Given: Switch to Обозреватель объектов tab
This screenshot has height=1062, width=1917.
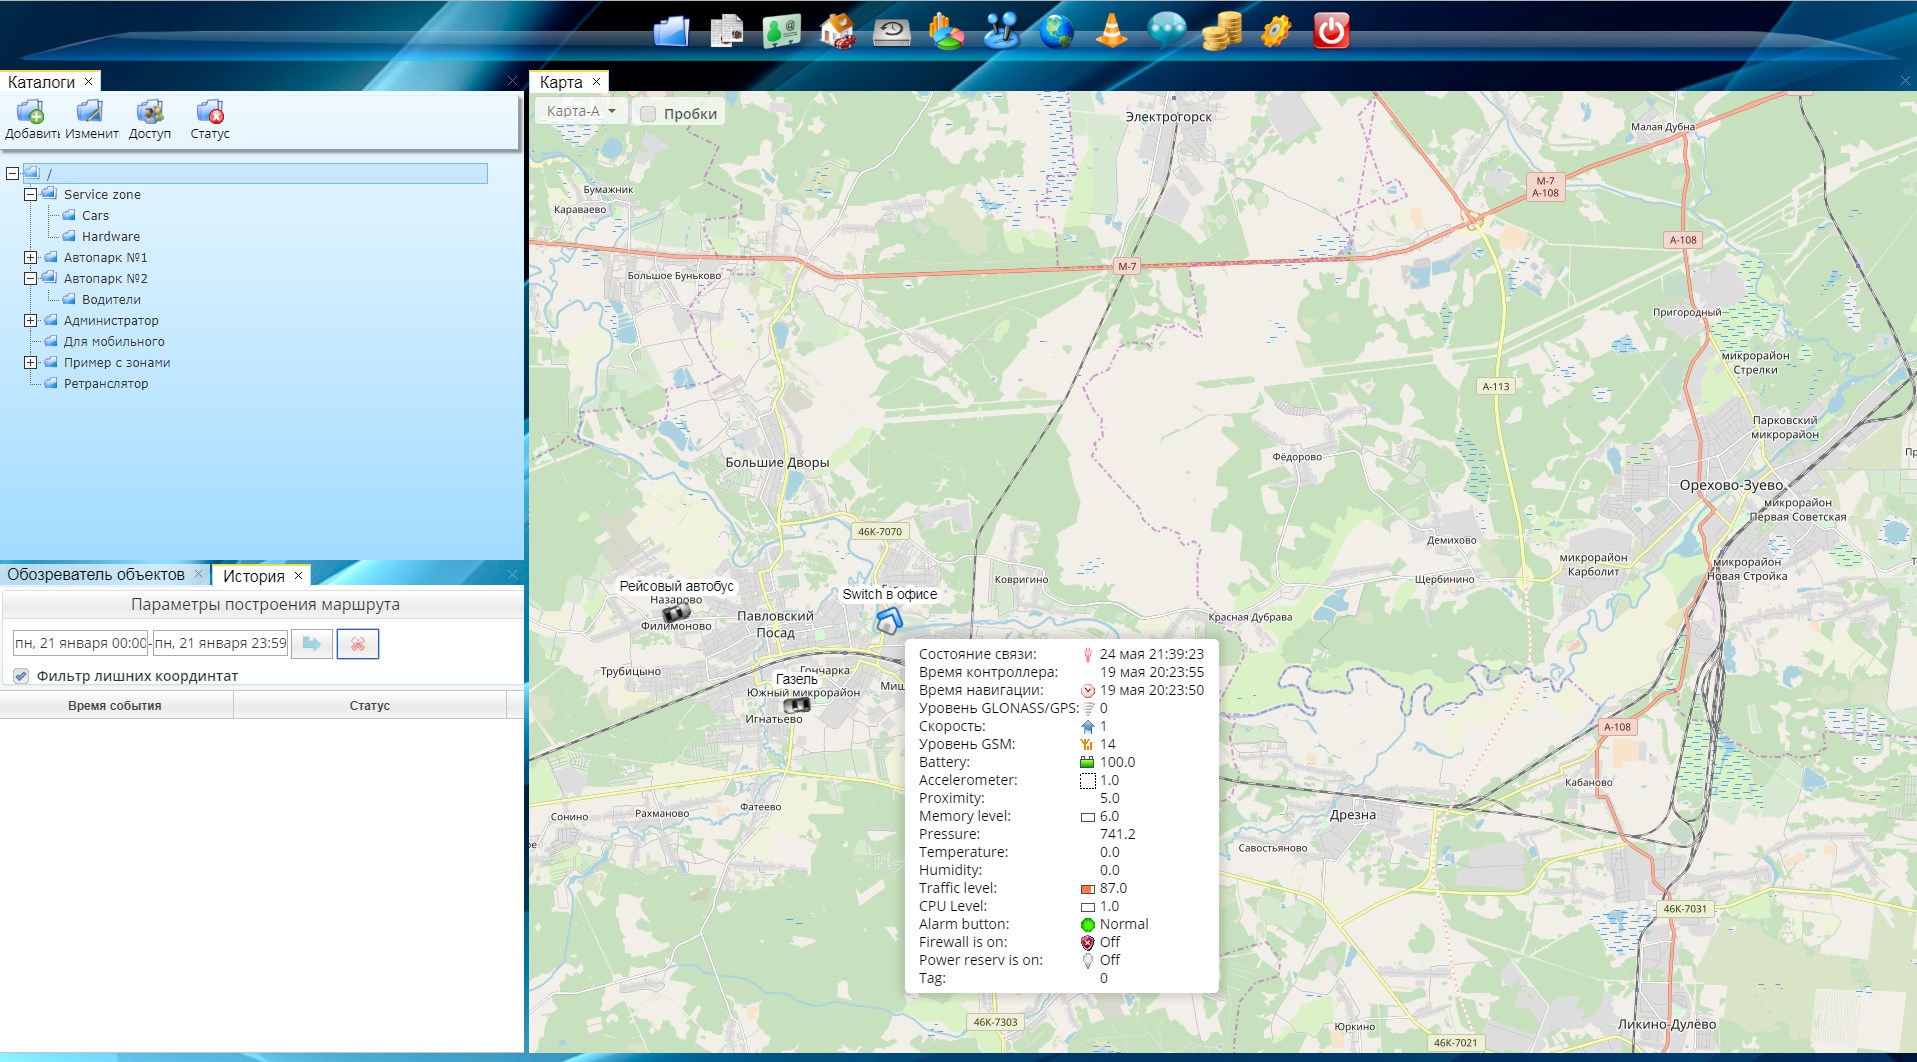Looking at the screenshot, I should pos(96,575).
